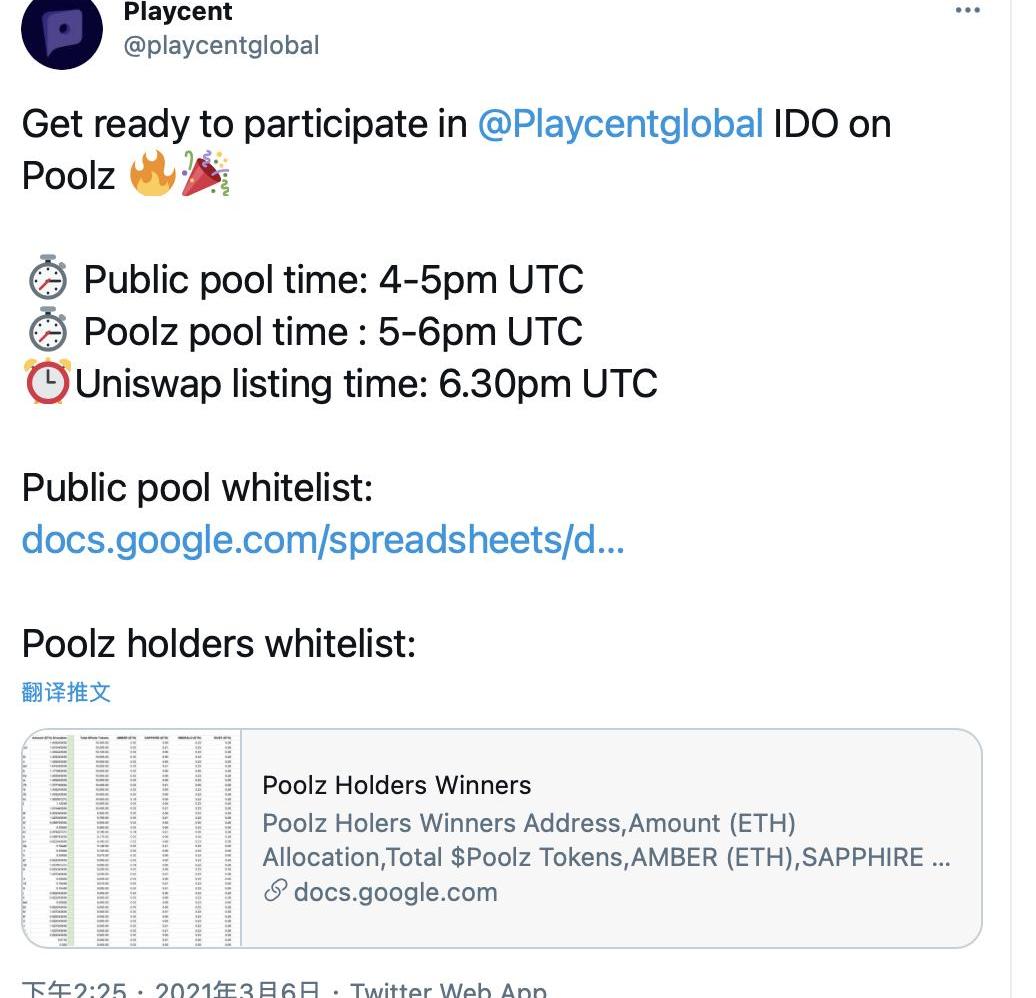The image size is (1036, 998).
Task: Open the tweet's three-dot more menu
Action: pyautogui.click(x=968, y=11)
